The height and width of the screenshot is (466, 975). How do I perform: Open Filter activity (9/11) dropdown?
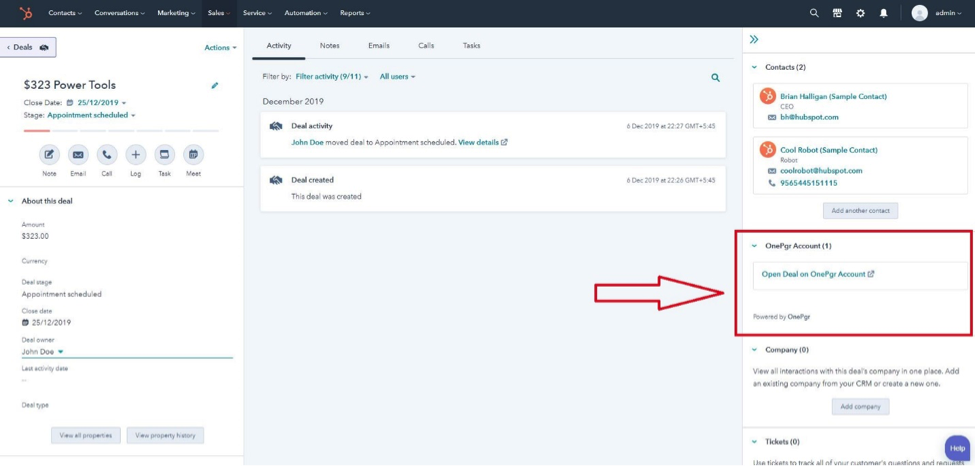(332, 77)
